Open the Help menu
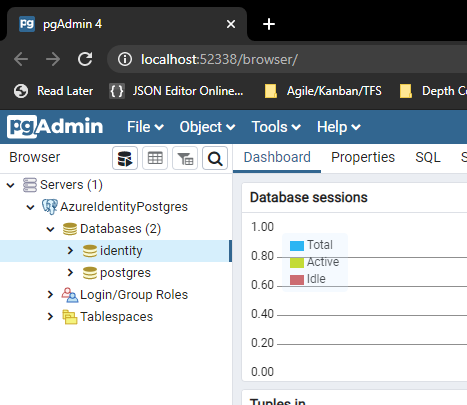467x405 pixels. (339, 127)
